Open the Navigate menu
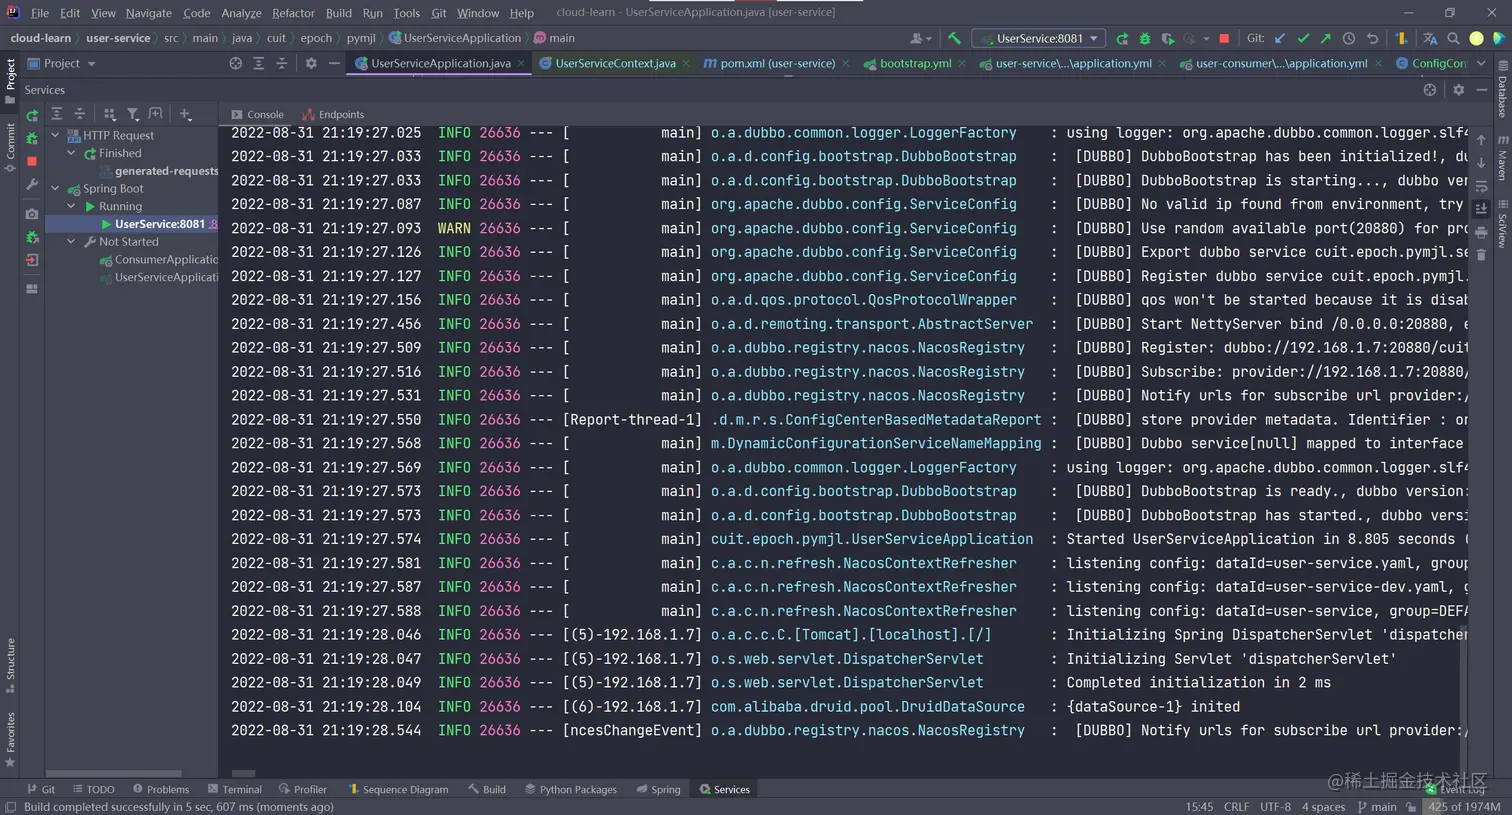 click(x=148, y=13)
